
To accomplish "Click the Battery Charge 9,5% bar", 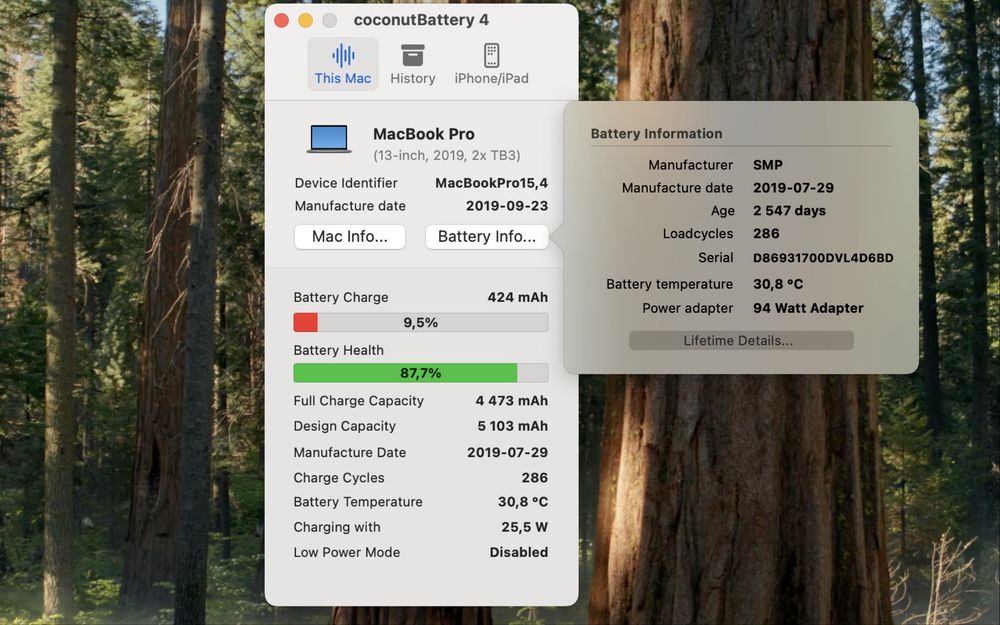I will (421, 323).
